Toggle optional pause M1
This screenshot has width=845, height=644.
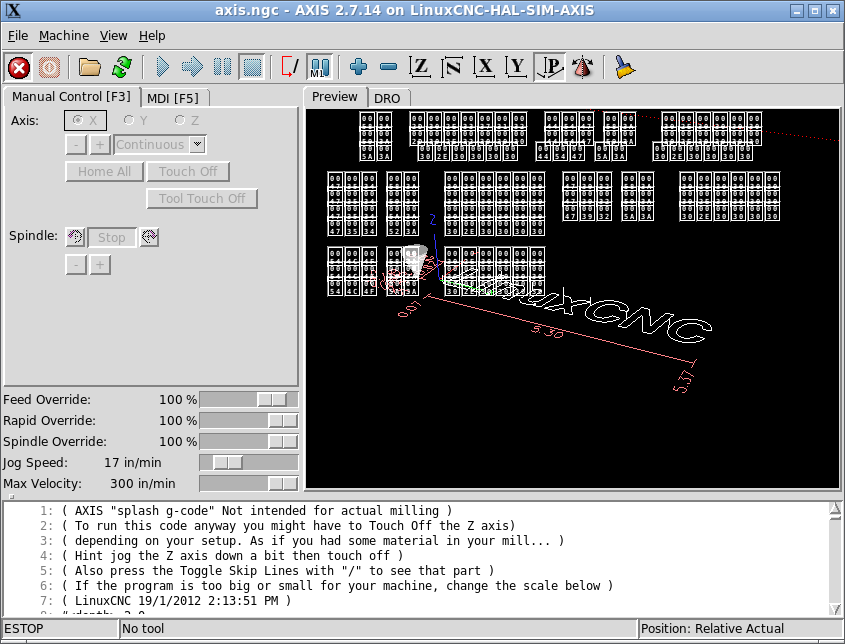click(320, 67)
